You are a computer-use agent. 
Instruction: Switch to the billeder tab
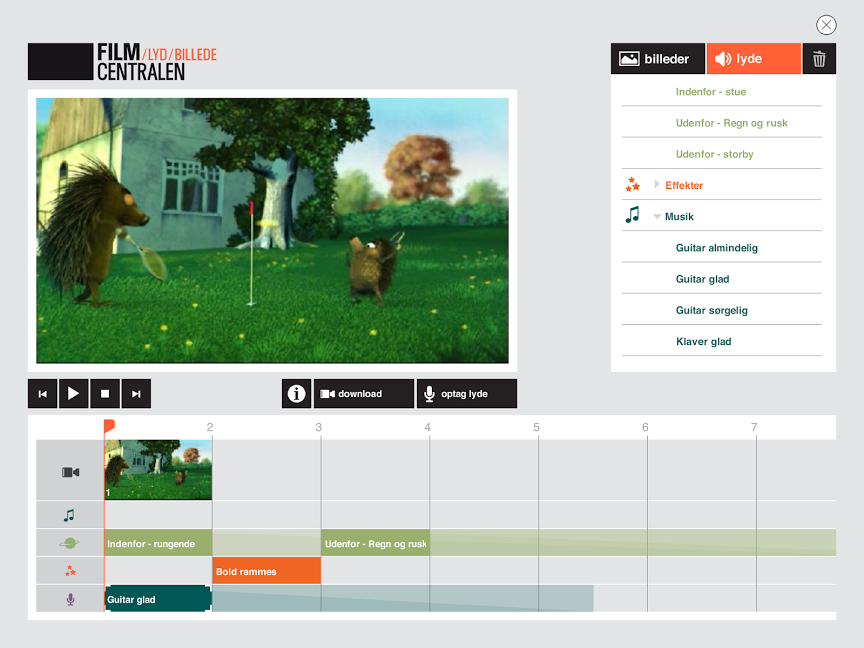coord(658,58)
